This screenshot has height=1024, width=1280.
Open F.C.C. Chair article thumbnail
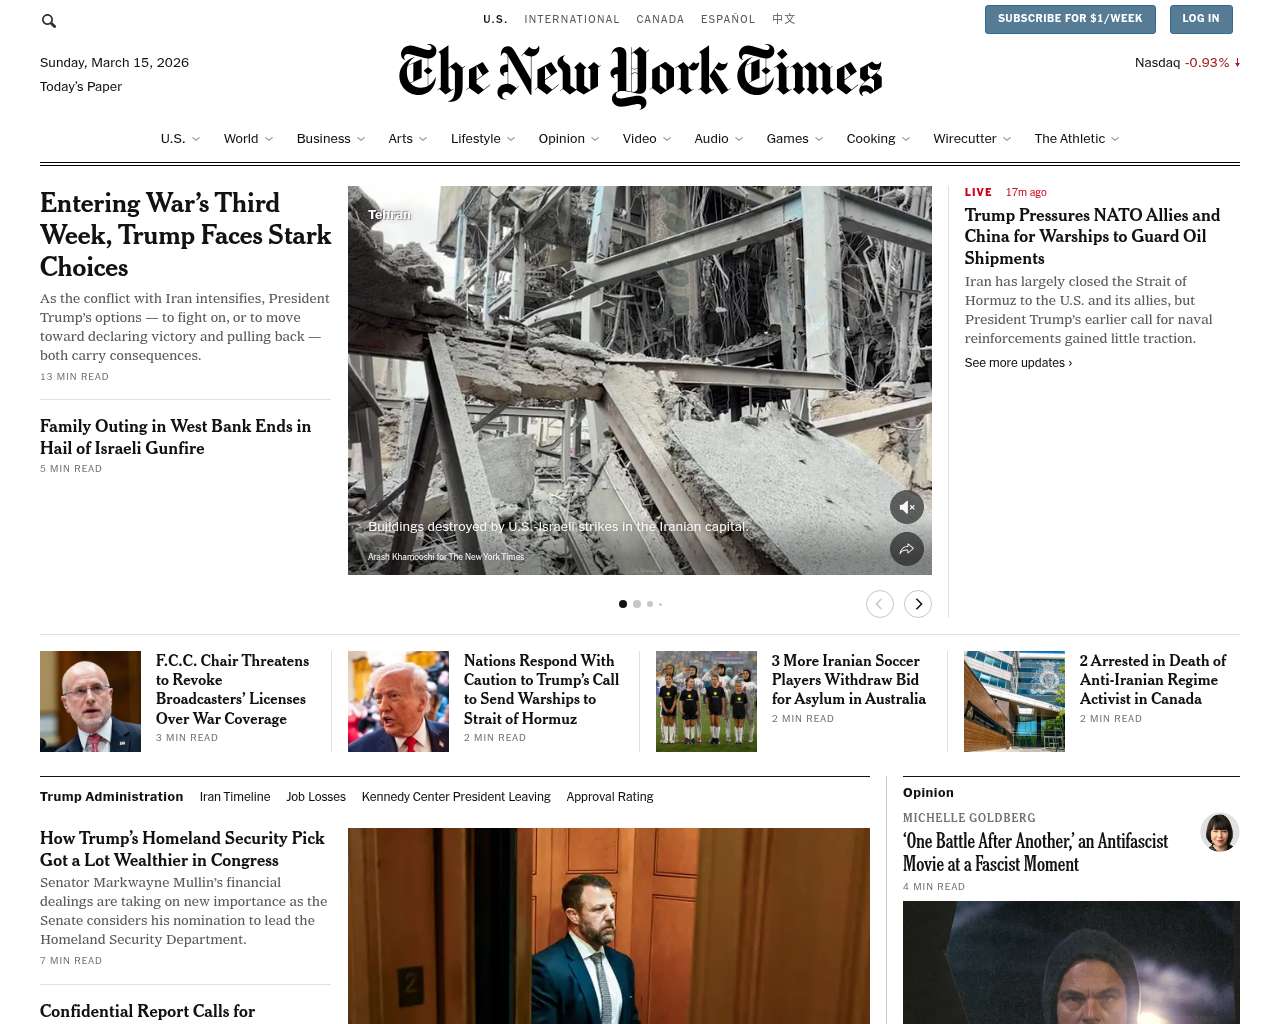[x=90, y=701]
